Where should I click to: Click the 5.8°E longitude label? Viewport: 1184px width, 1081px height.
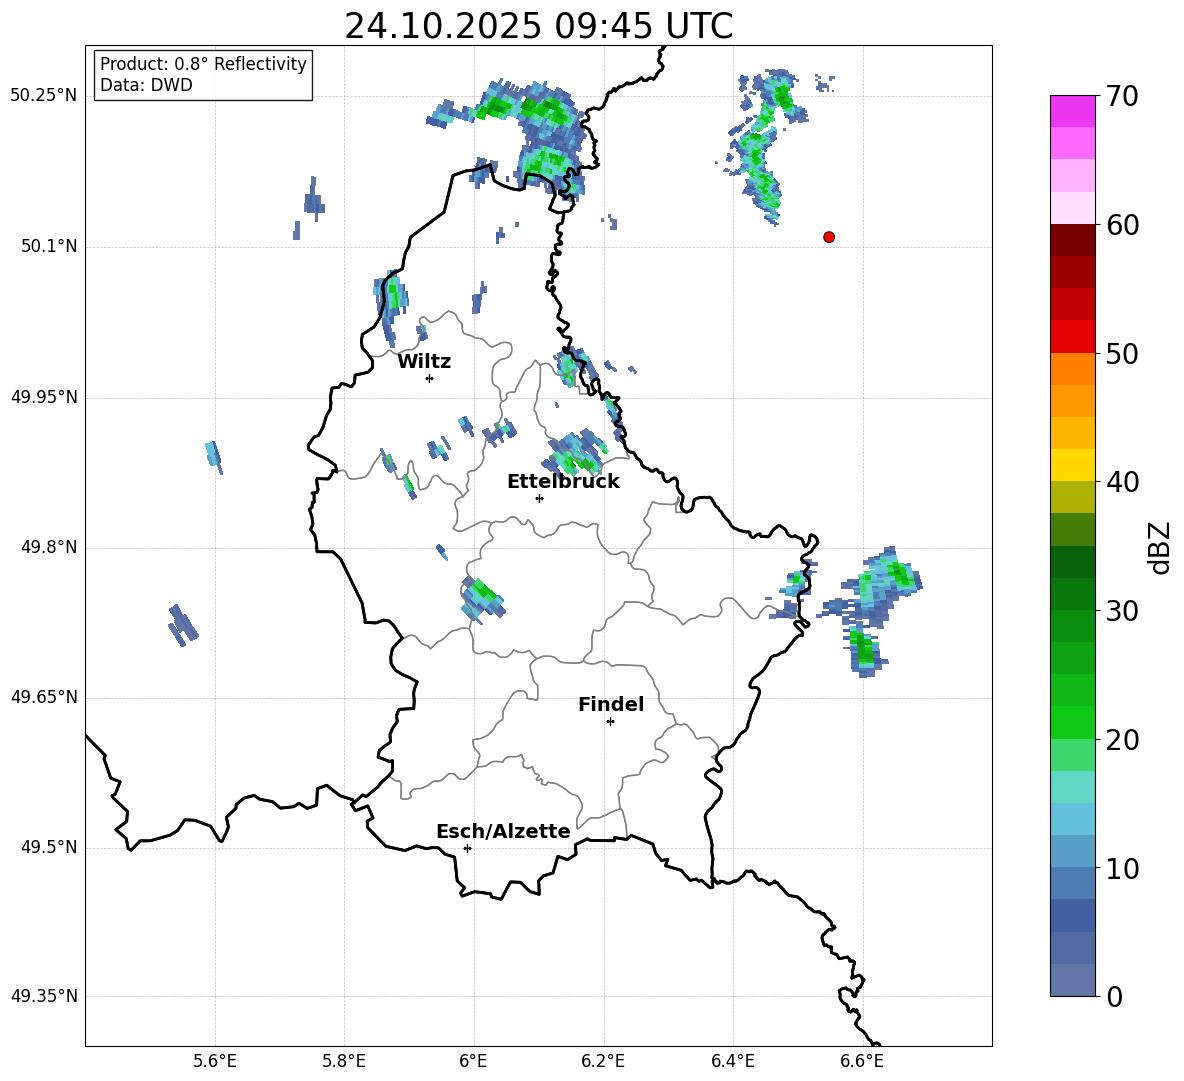tap(344, 1061)
